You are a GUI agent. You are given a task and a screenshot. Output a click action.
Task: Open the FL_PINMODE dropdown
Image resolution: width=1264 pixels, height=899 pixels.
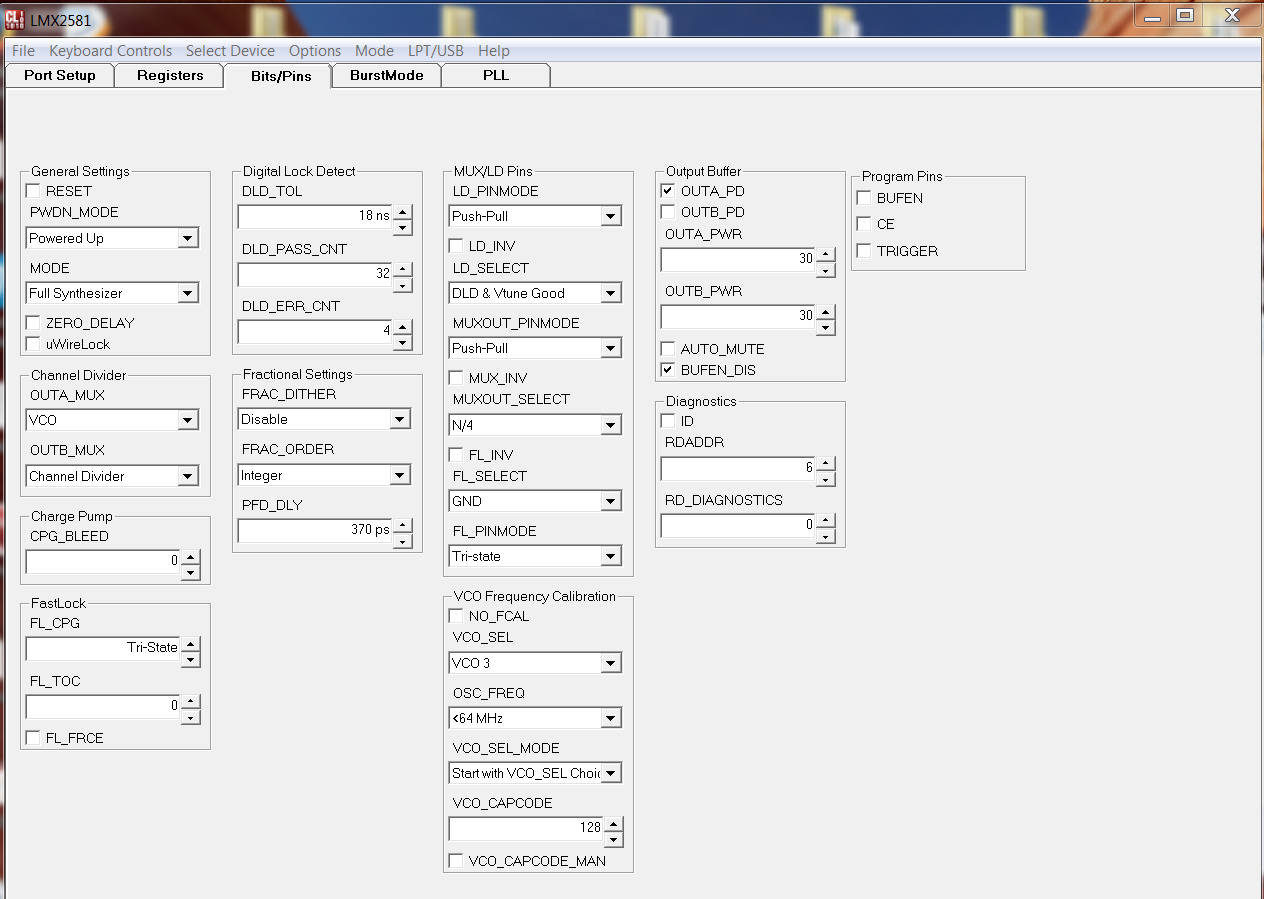(x=611, y=556)
